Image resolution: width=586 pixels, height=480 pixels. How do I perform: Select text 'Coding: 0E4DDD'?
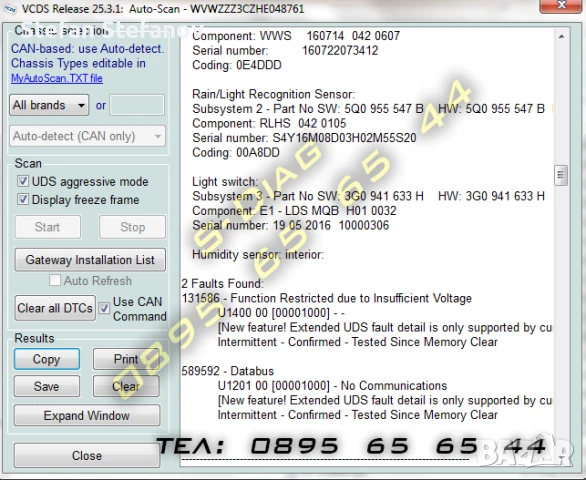point(237,65)
